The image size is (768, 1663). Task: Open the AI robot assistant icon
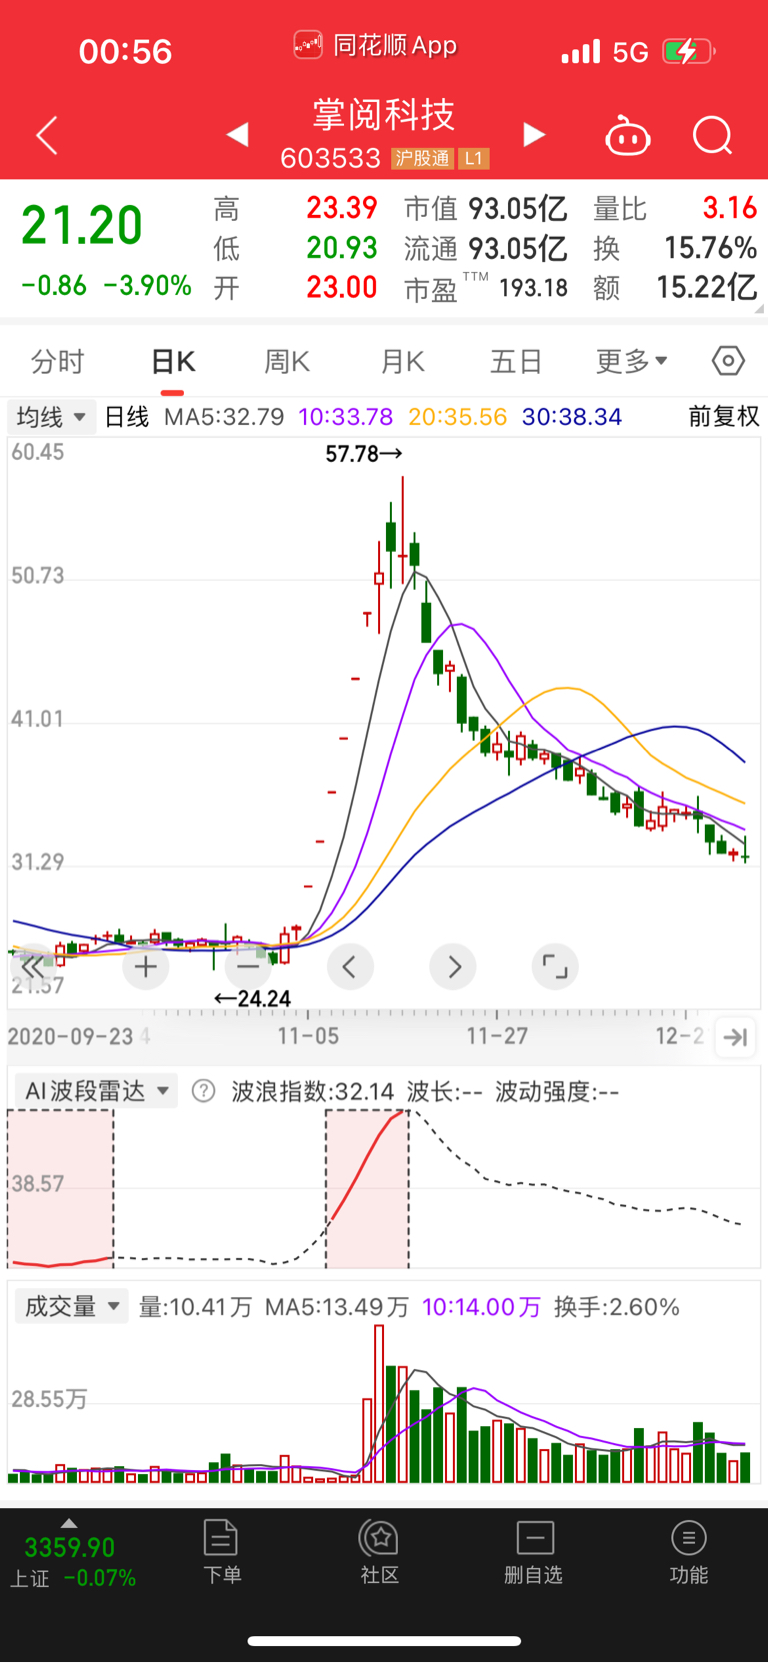click(x=628, y=135)
